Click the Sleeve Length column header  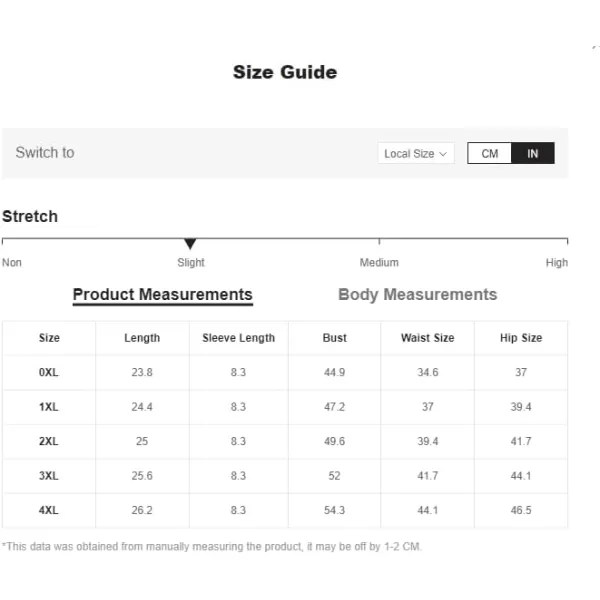(239, 338)
